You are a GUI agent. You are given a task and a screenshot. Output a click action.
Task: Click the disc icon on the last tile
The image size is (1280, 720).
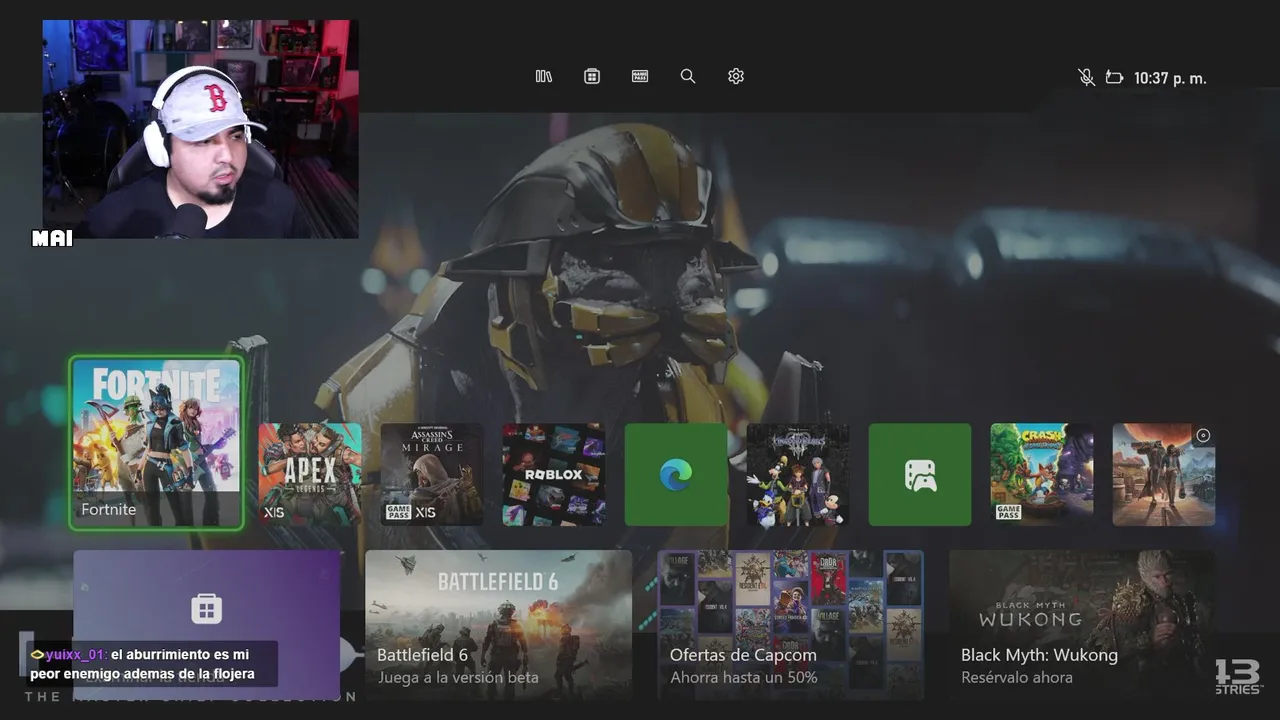[x=1203, y=435]
